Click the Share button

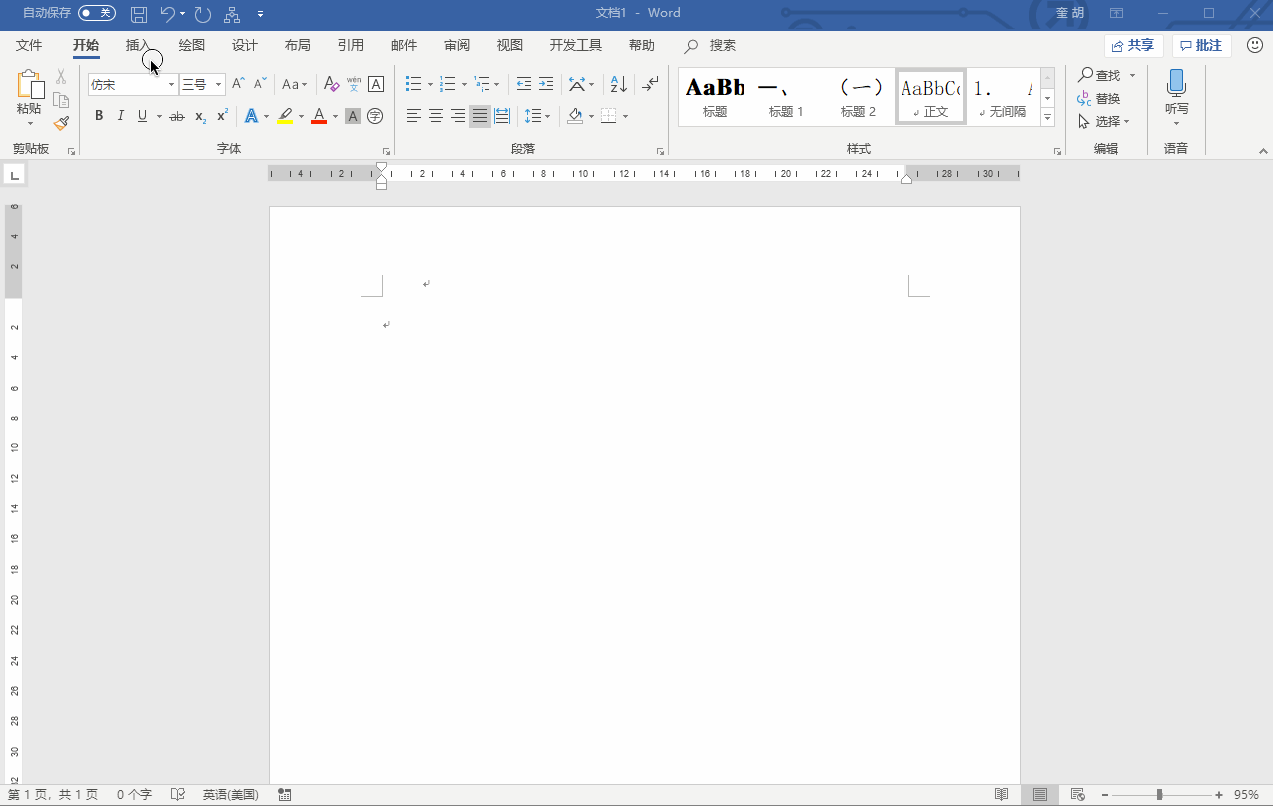point(1133,46)
